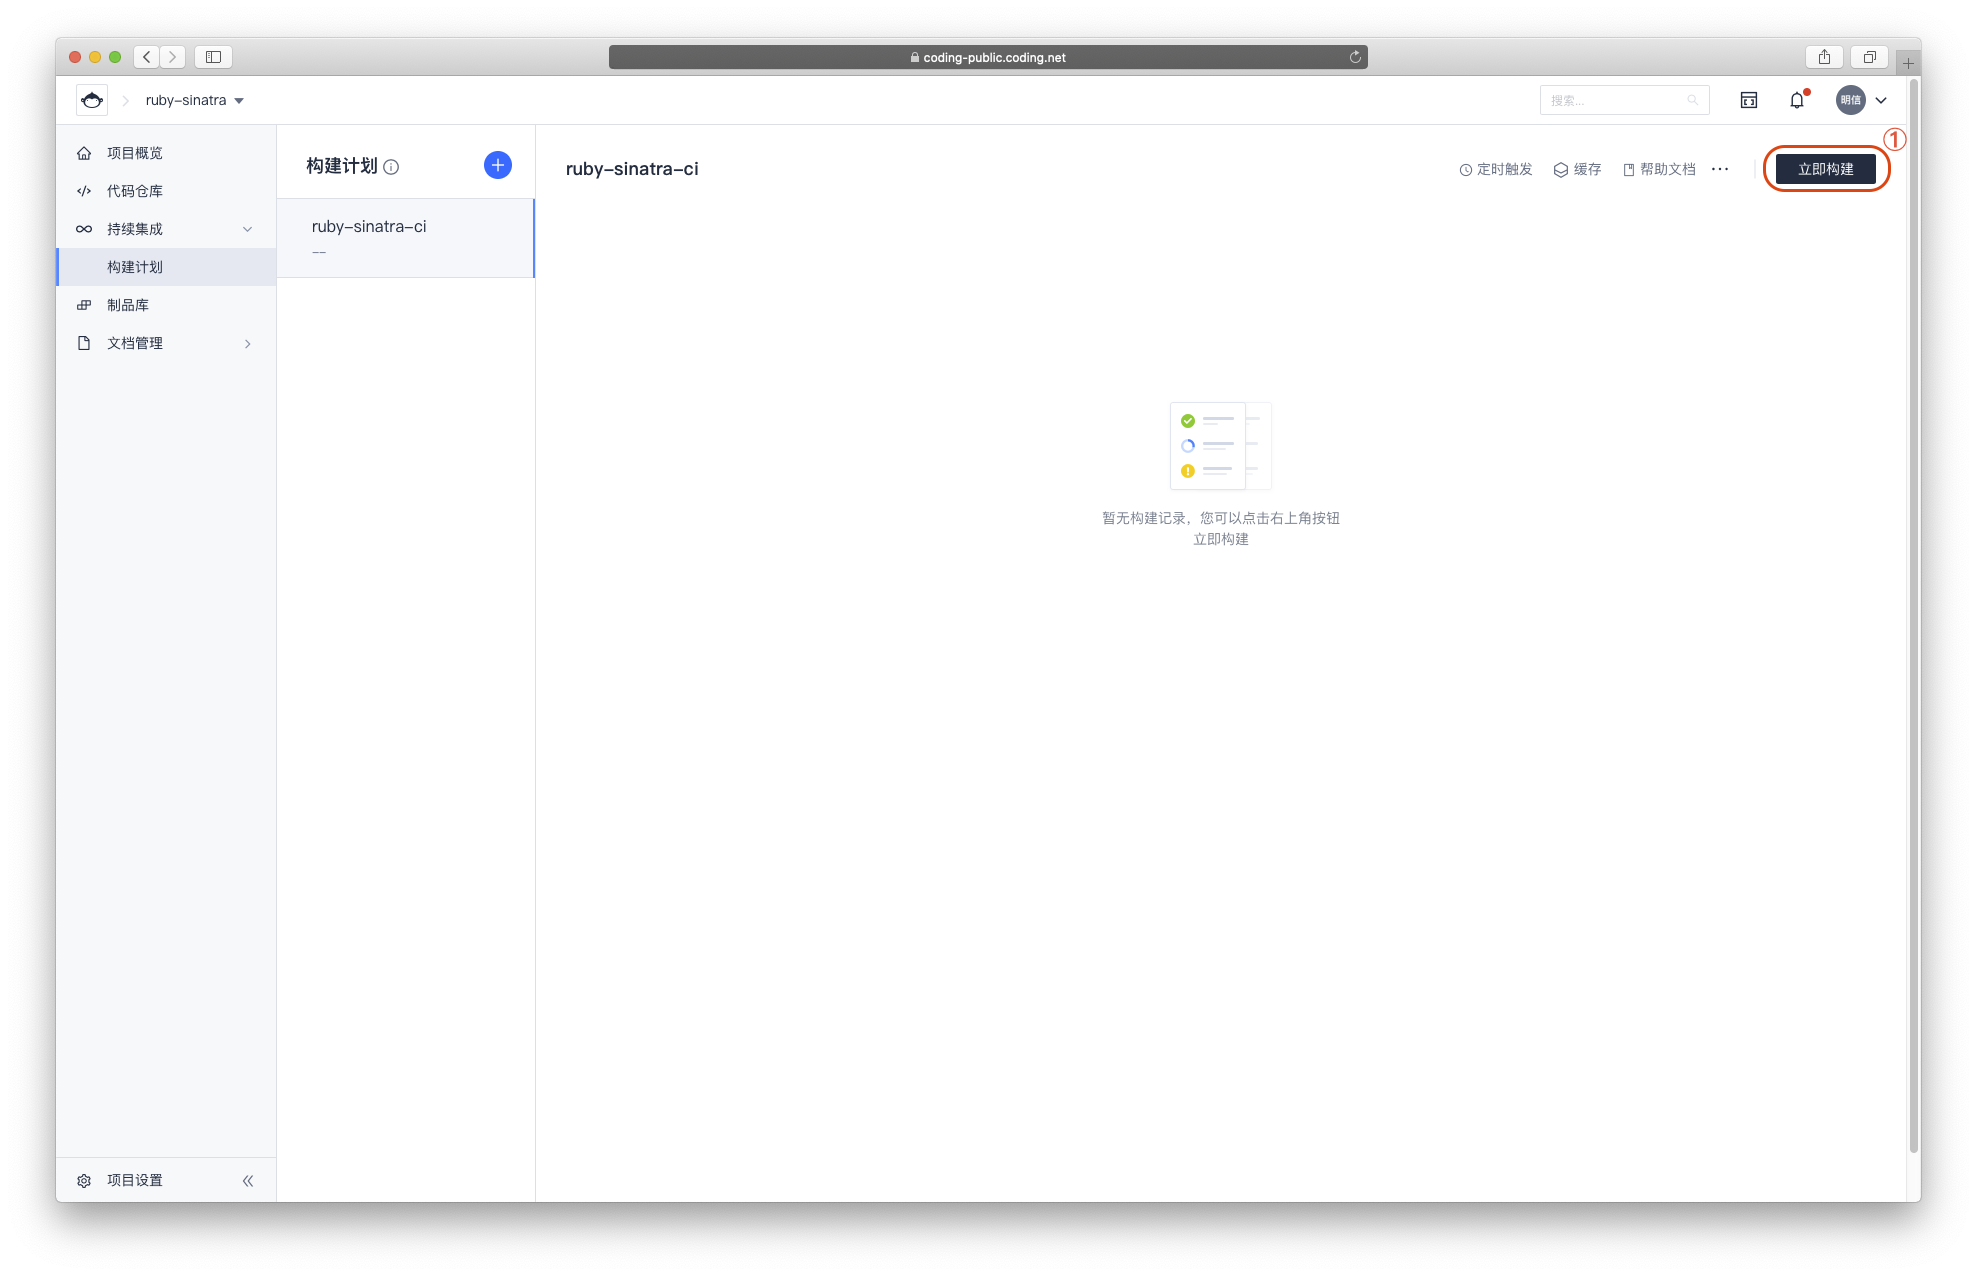The image size is (1977, 1276).
Task: Click the calendar icon in top bar
Action: pos(1748,100)
